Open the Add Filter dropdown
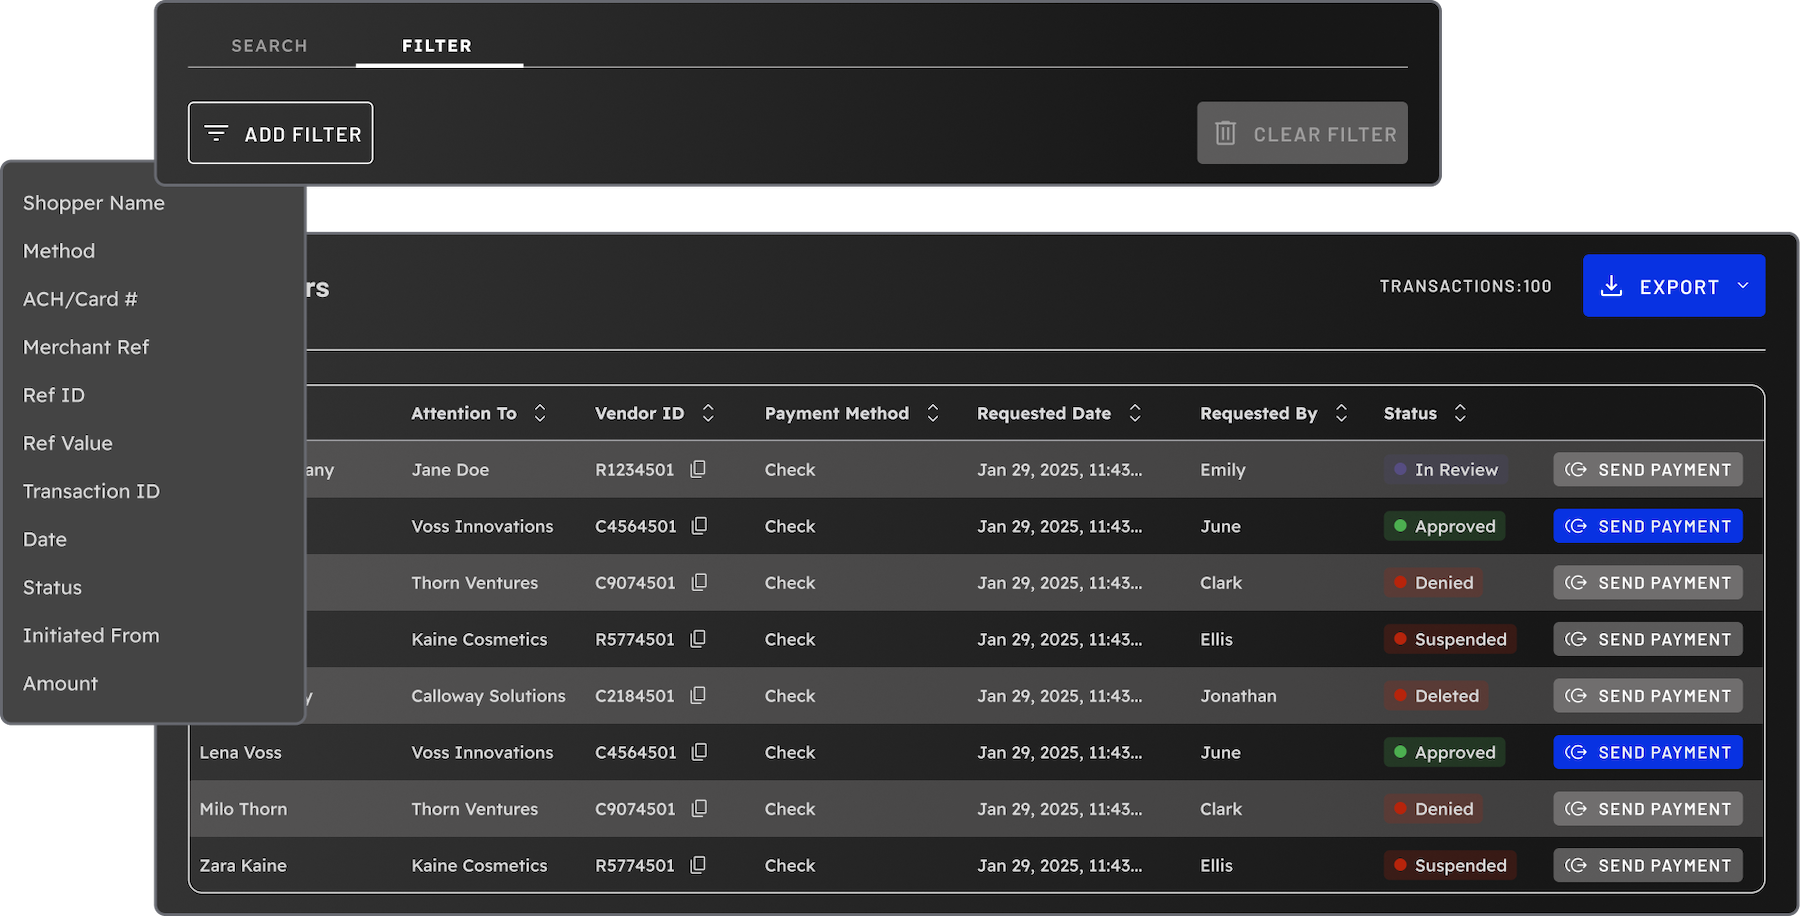The width and height of the screenshot is (1800, 916). pos(280,133)
